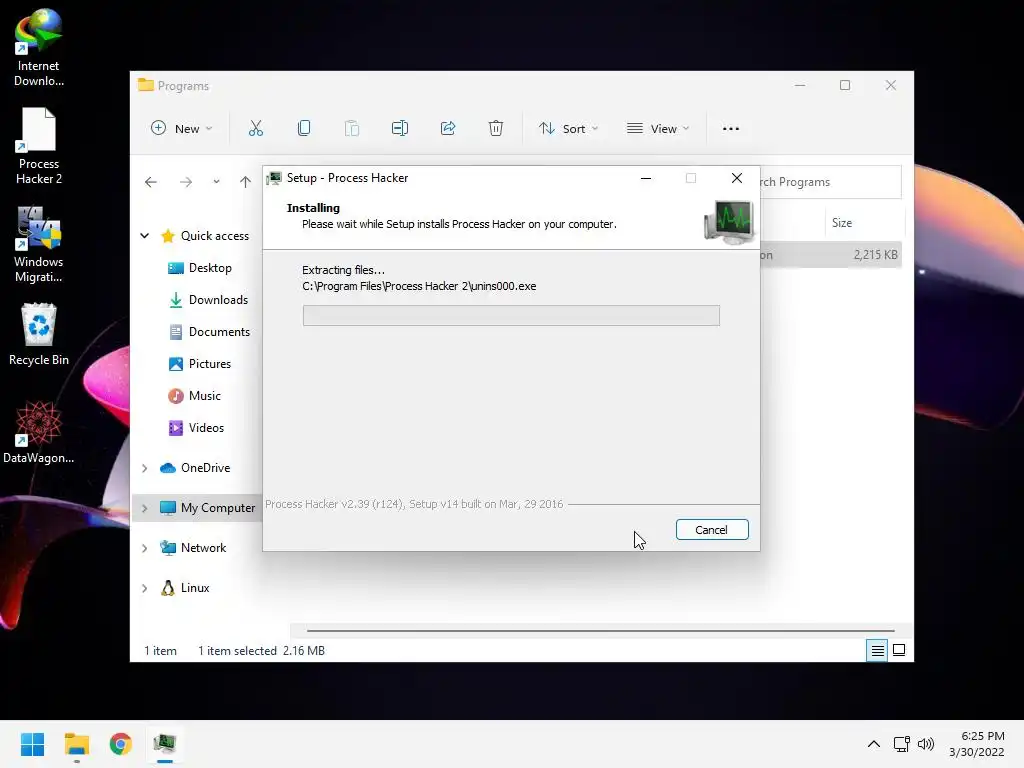
Task: Open the View dropdown menu
Action: tap(658, 128)
